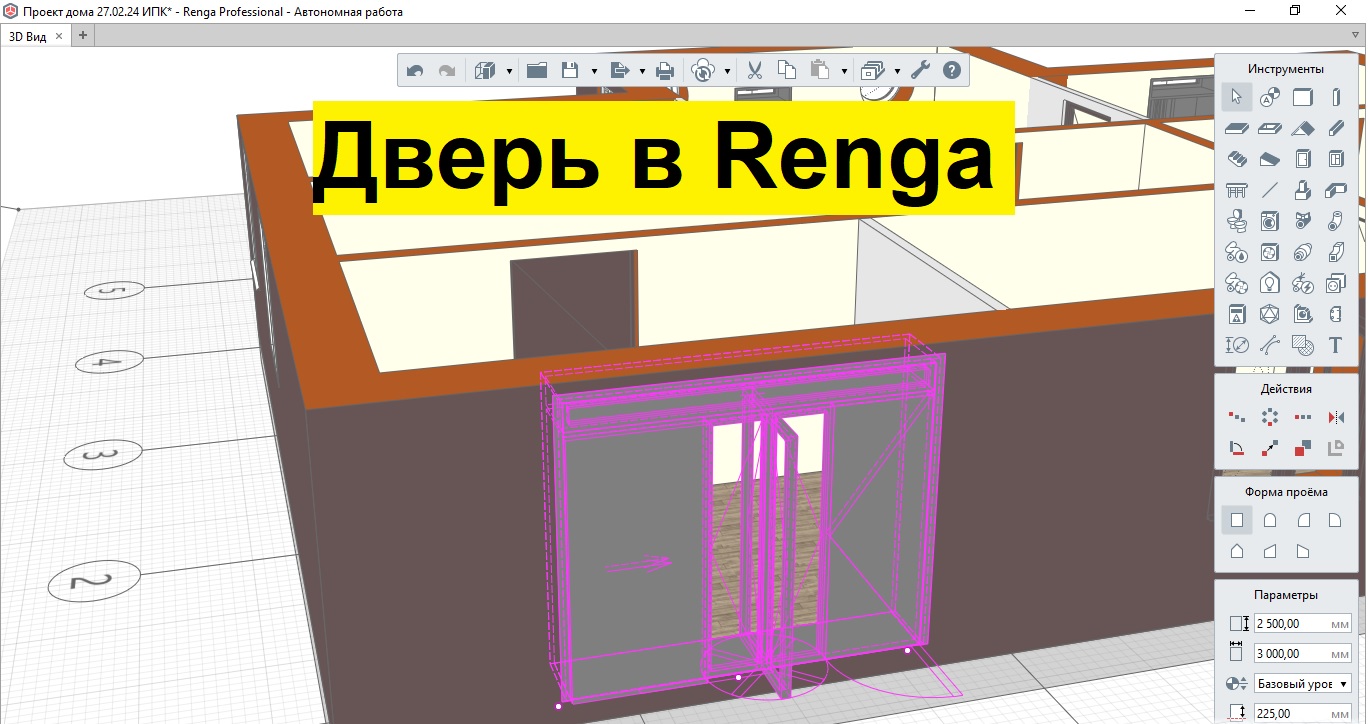Select the Dimension tool
Image resolution: width=1368 pixels, height=724 pixels.
click(1237, 345)
